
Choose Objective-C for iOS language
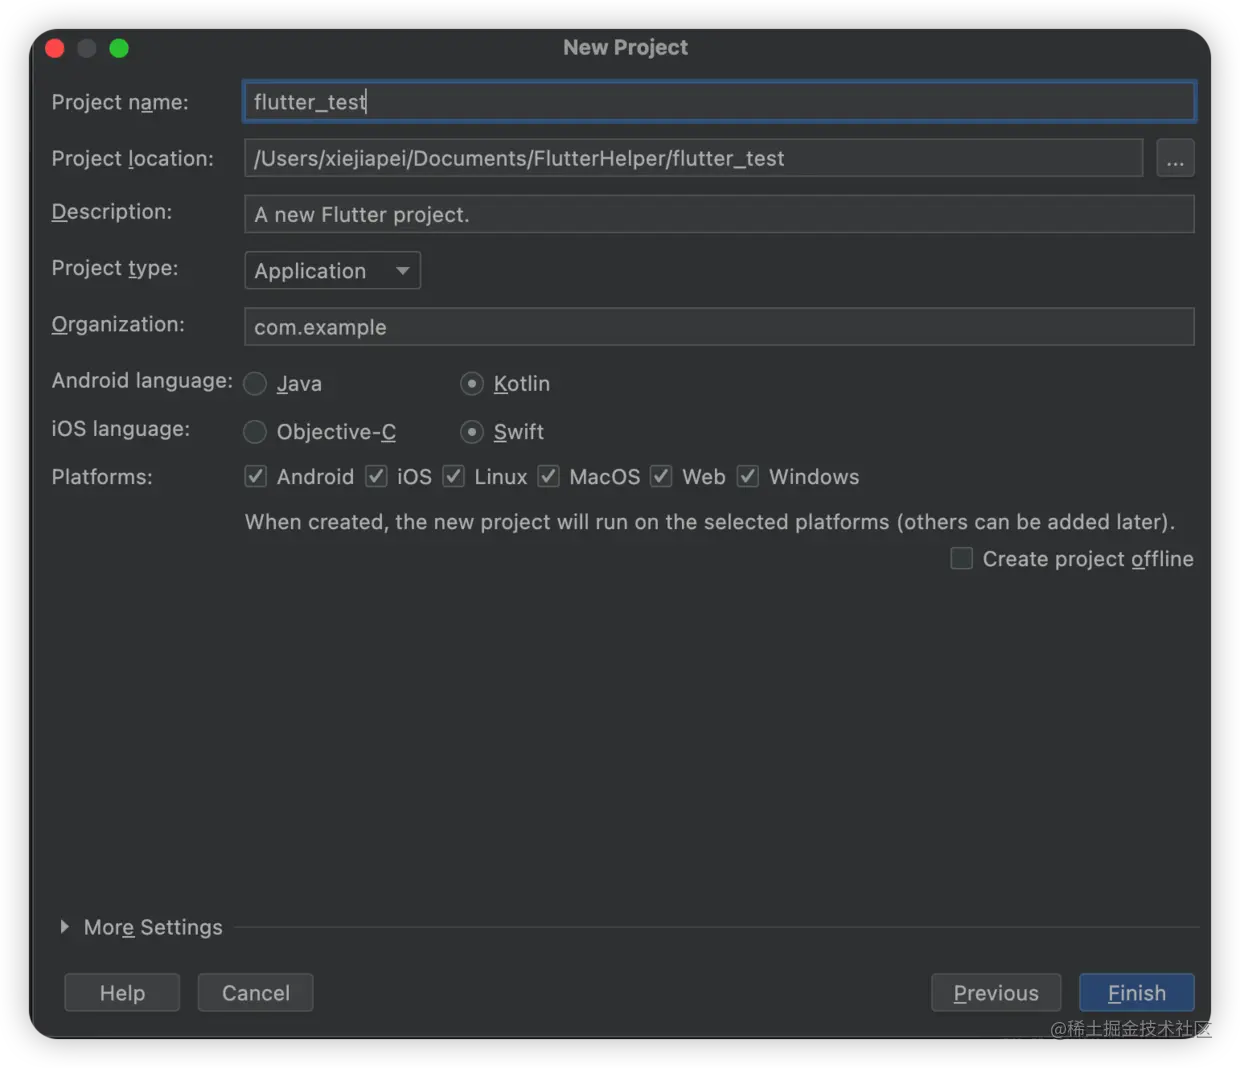click(256, 432)
